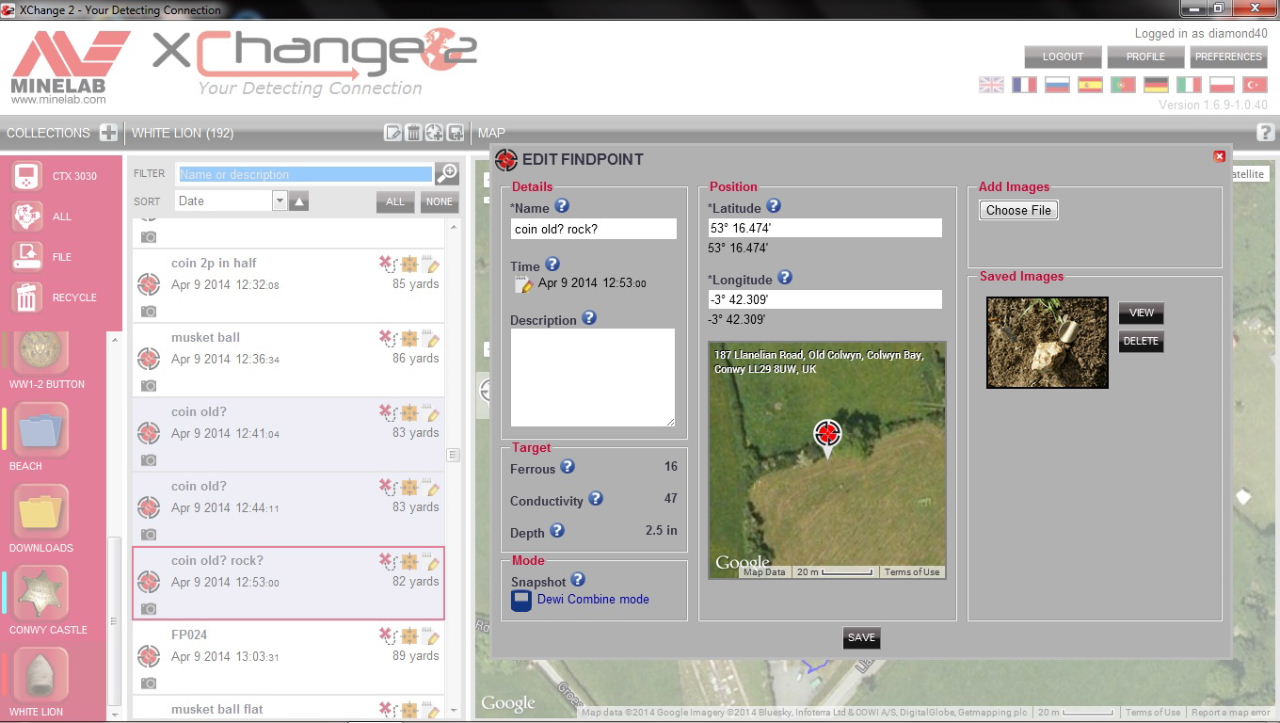Click help icon next to Description
This screenshot has width=1280, height=723.
click(x=589, y=318)
